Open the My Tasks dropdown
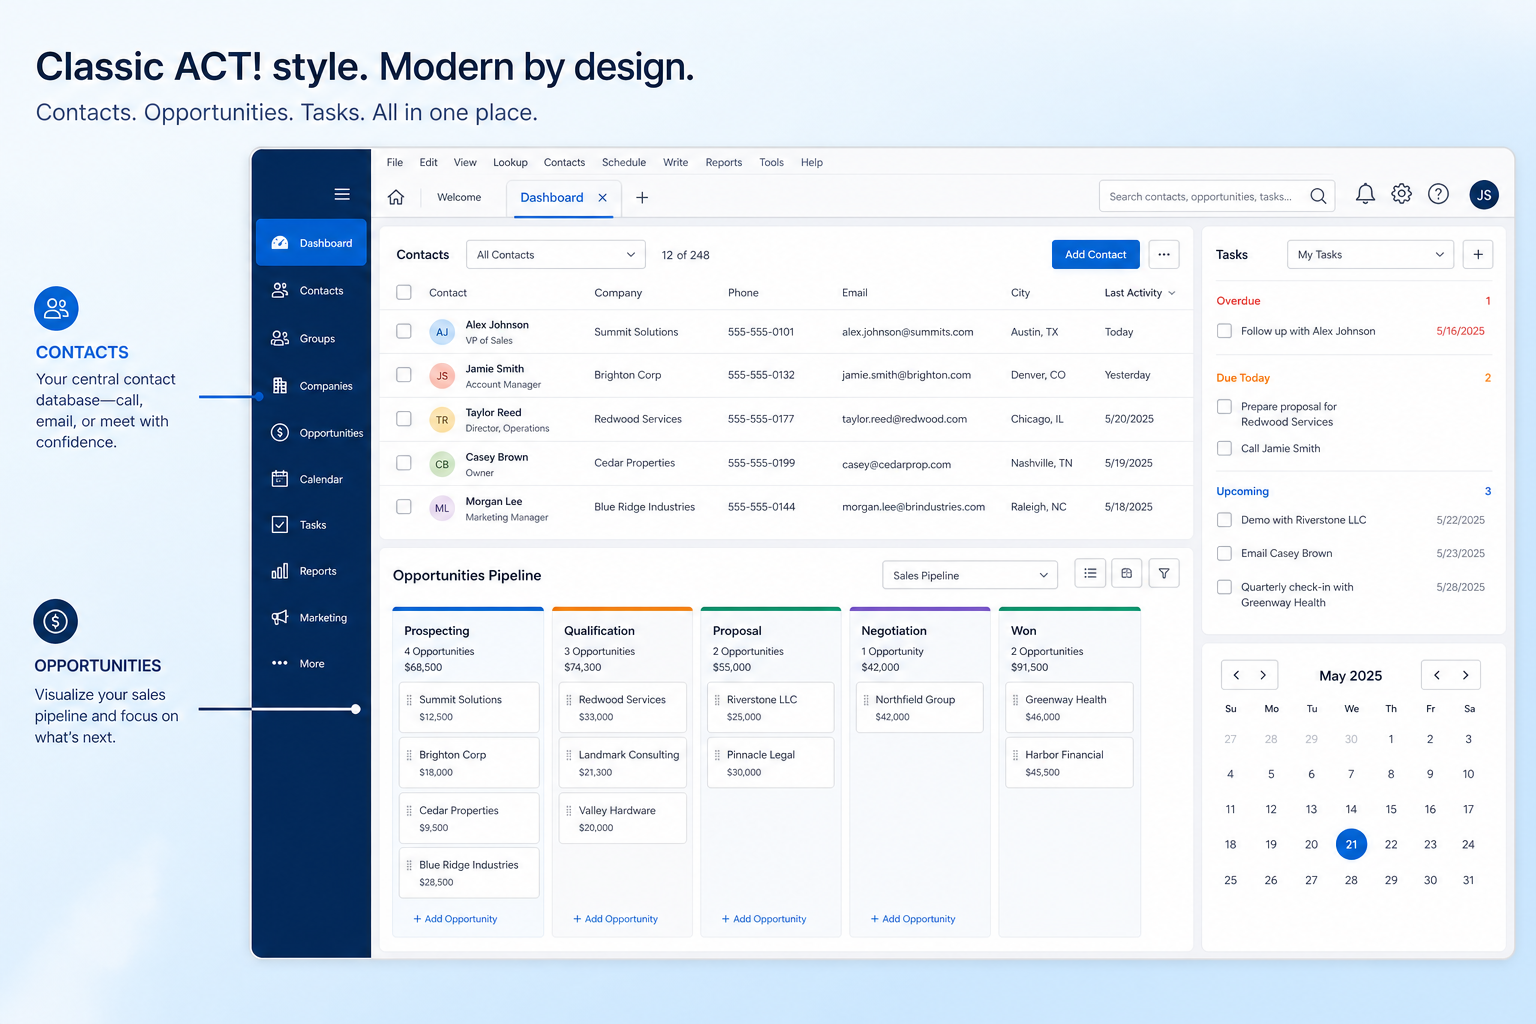 pos(1370,255)
